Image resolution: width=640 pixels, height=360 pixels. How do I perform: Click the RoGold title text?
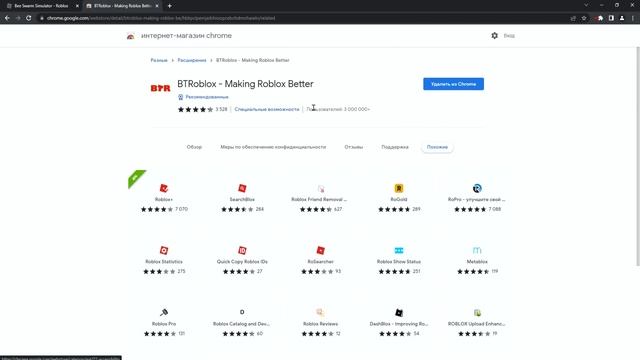point(399,200)
